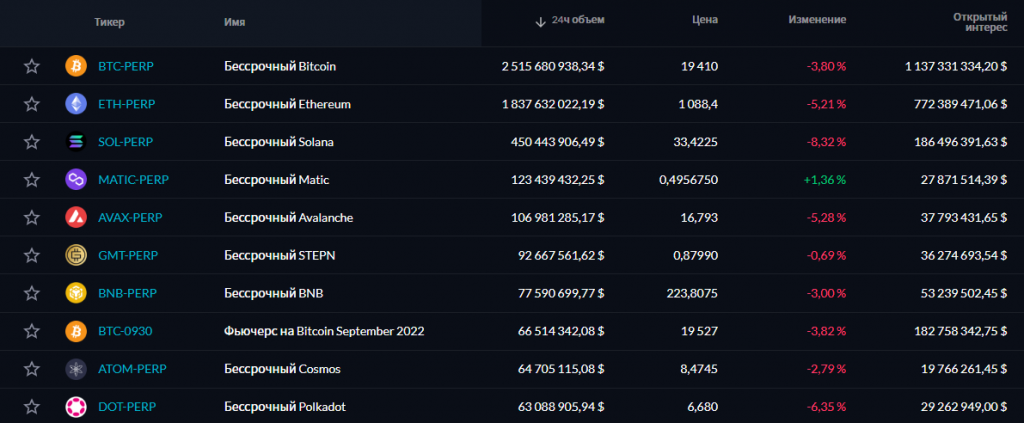Click the Имя column header
Viewport: 1024px width, 423px height.
point(235,21)
